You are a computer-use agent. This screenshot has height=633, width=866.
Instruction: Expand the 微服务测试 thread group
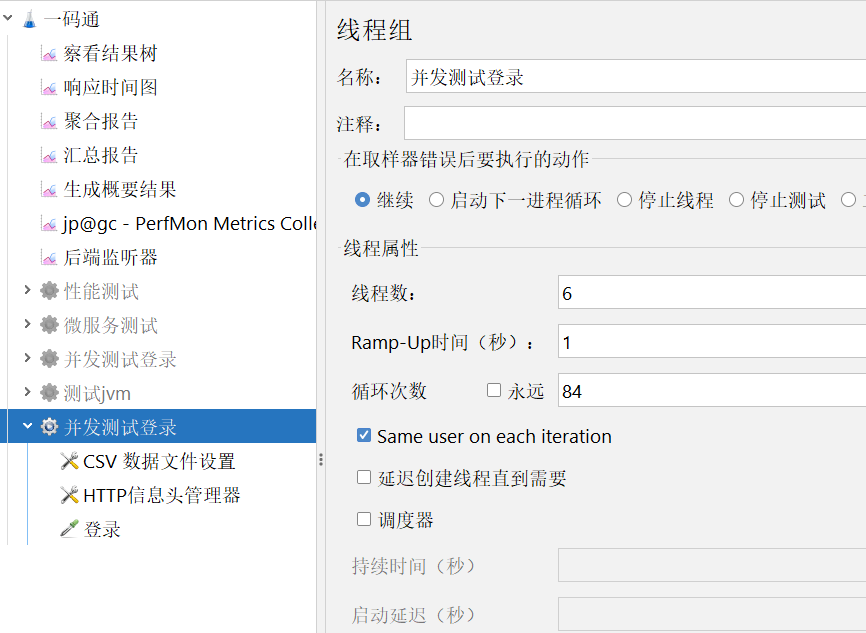pos(27,325)
